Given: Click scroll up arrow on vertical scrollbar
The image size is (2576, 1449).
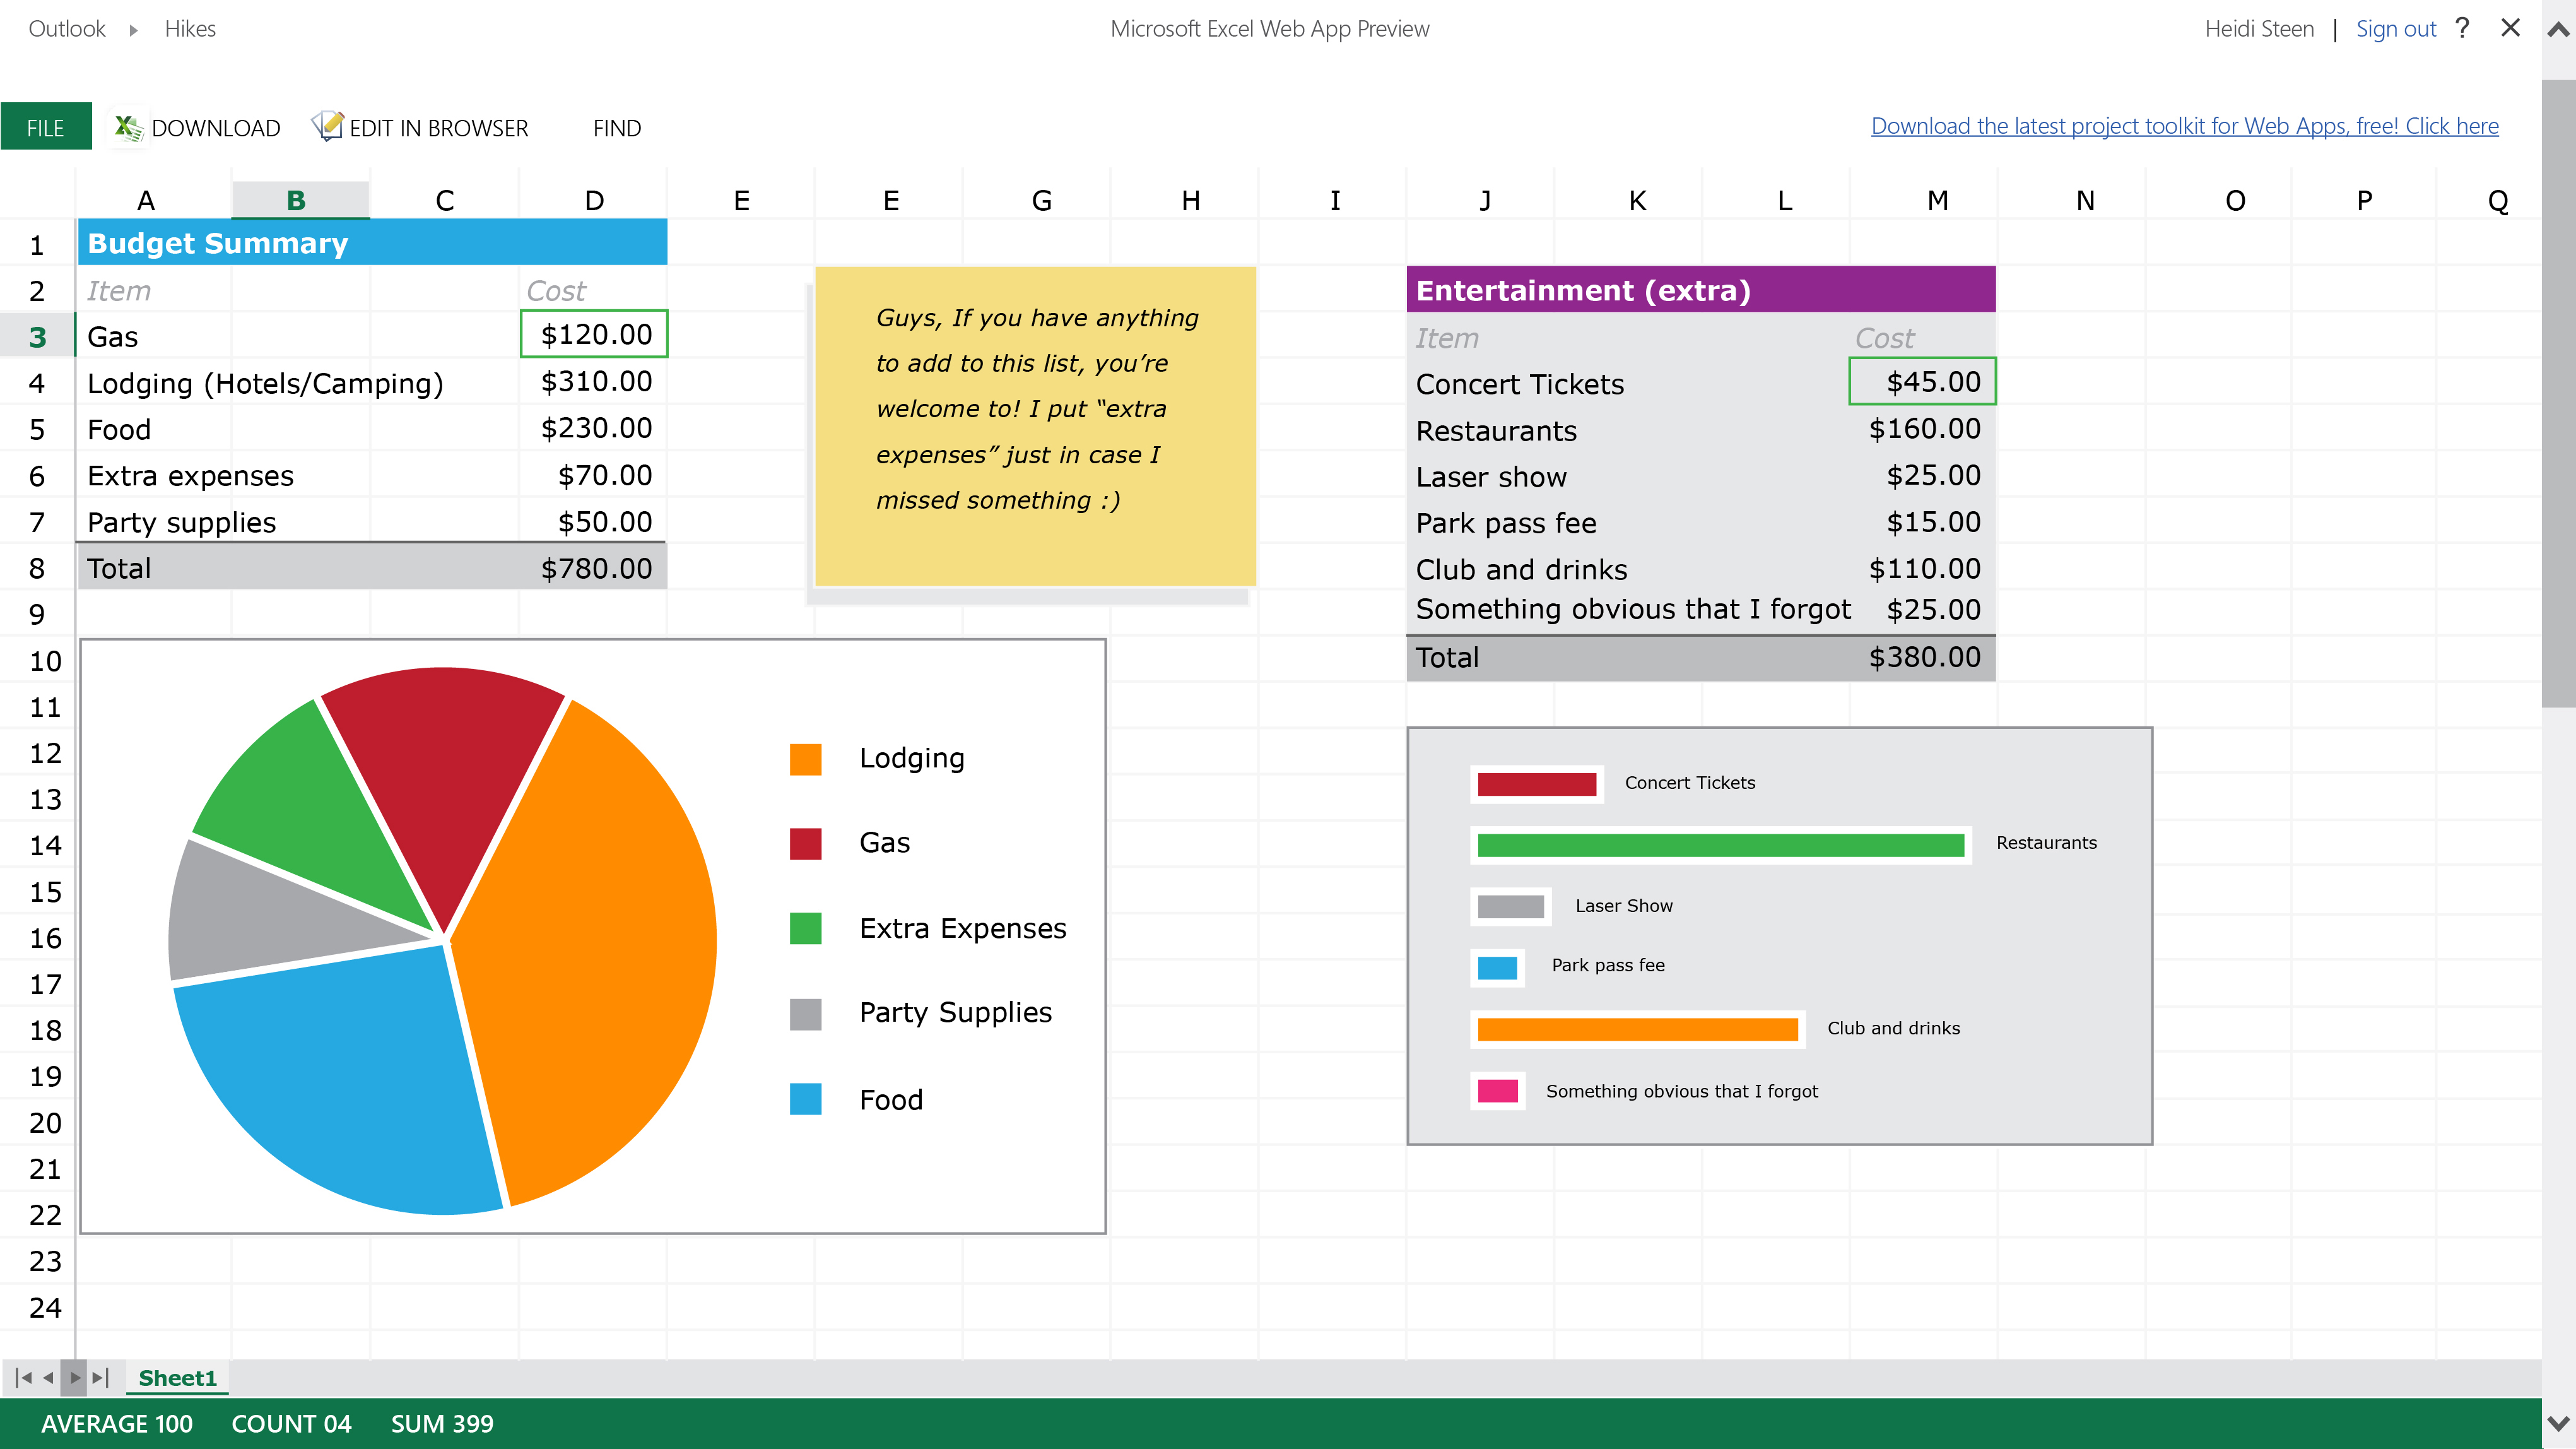Looking at the screenshot, I should coord(2558,30).
